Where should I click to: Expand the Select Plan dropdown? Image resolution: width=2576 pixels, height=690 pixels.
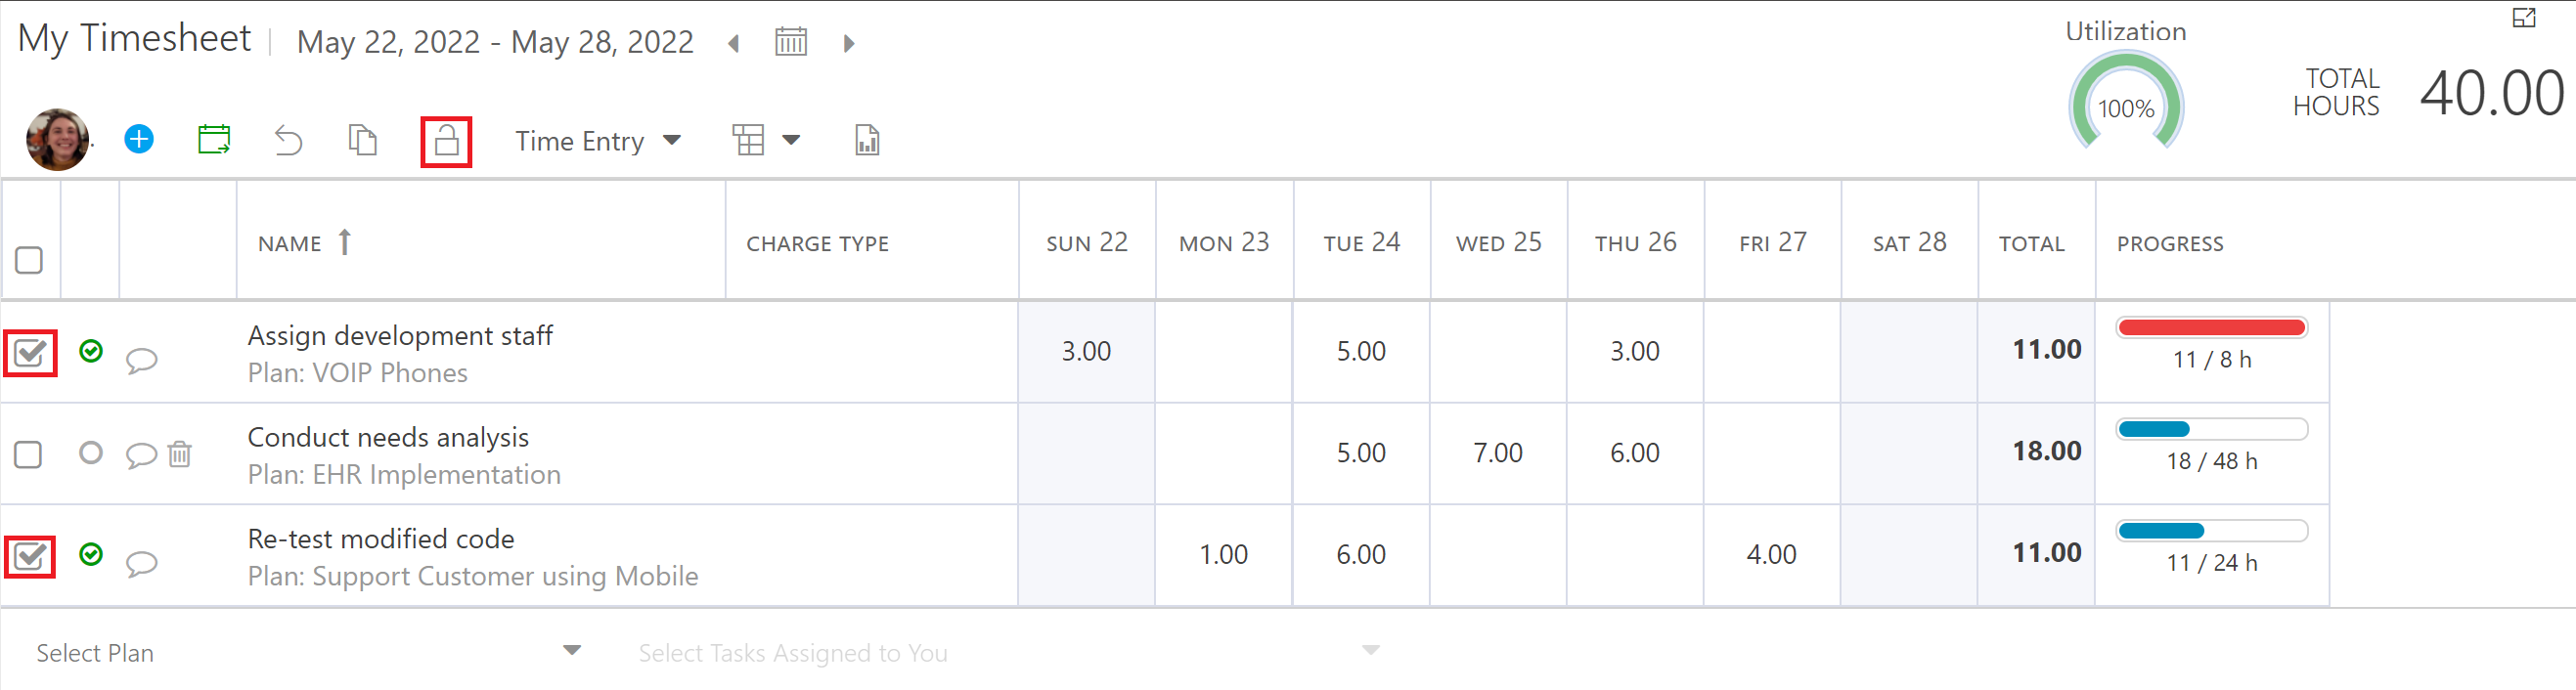pyautogui.click(x=570, y=650)
